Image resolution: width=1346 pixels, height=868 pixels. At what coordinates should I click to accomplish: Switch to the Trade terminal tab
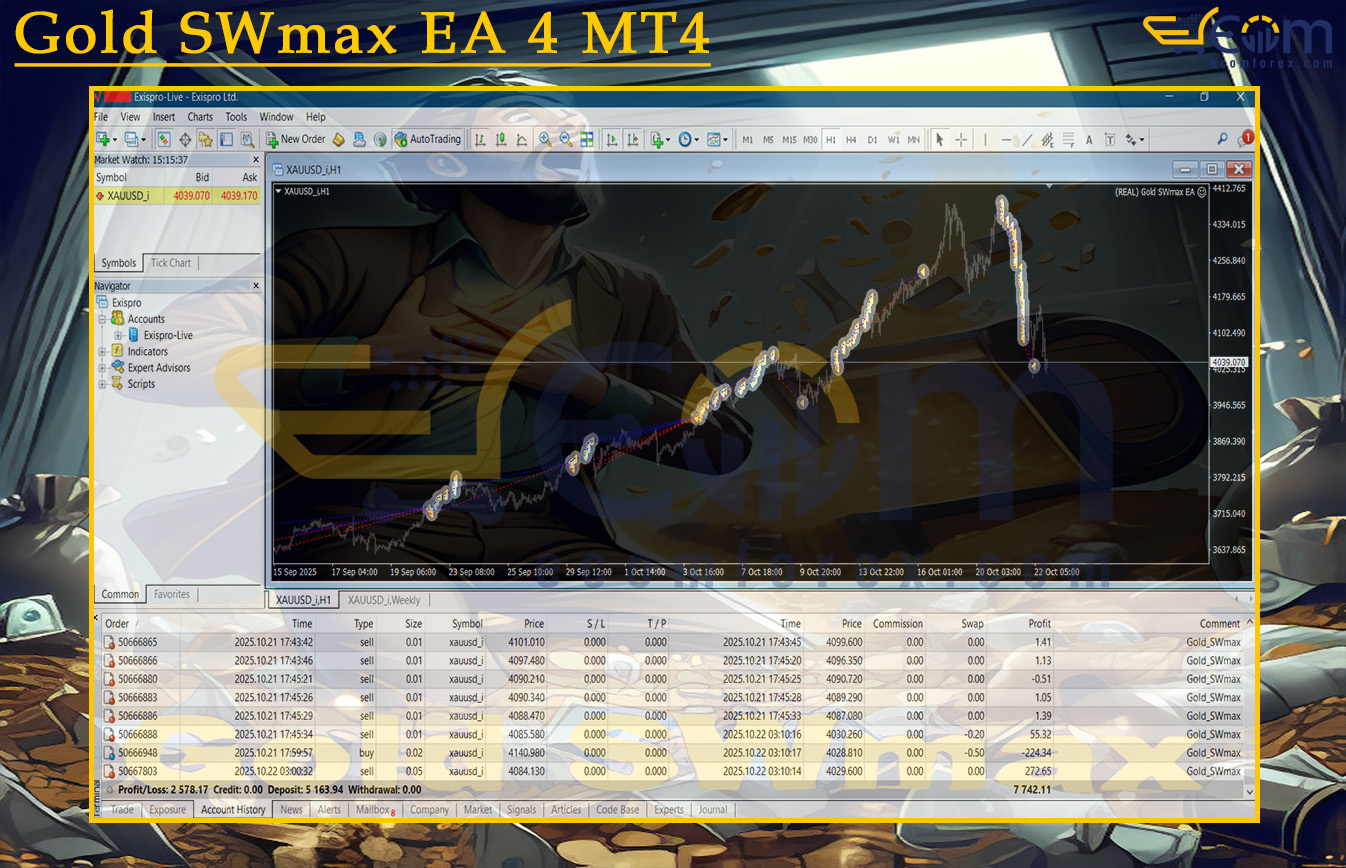point(122,810)
